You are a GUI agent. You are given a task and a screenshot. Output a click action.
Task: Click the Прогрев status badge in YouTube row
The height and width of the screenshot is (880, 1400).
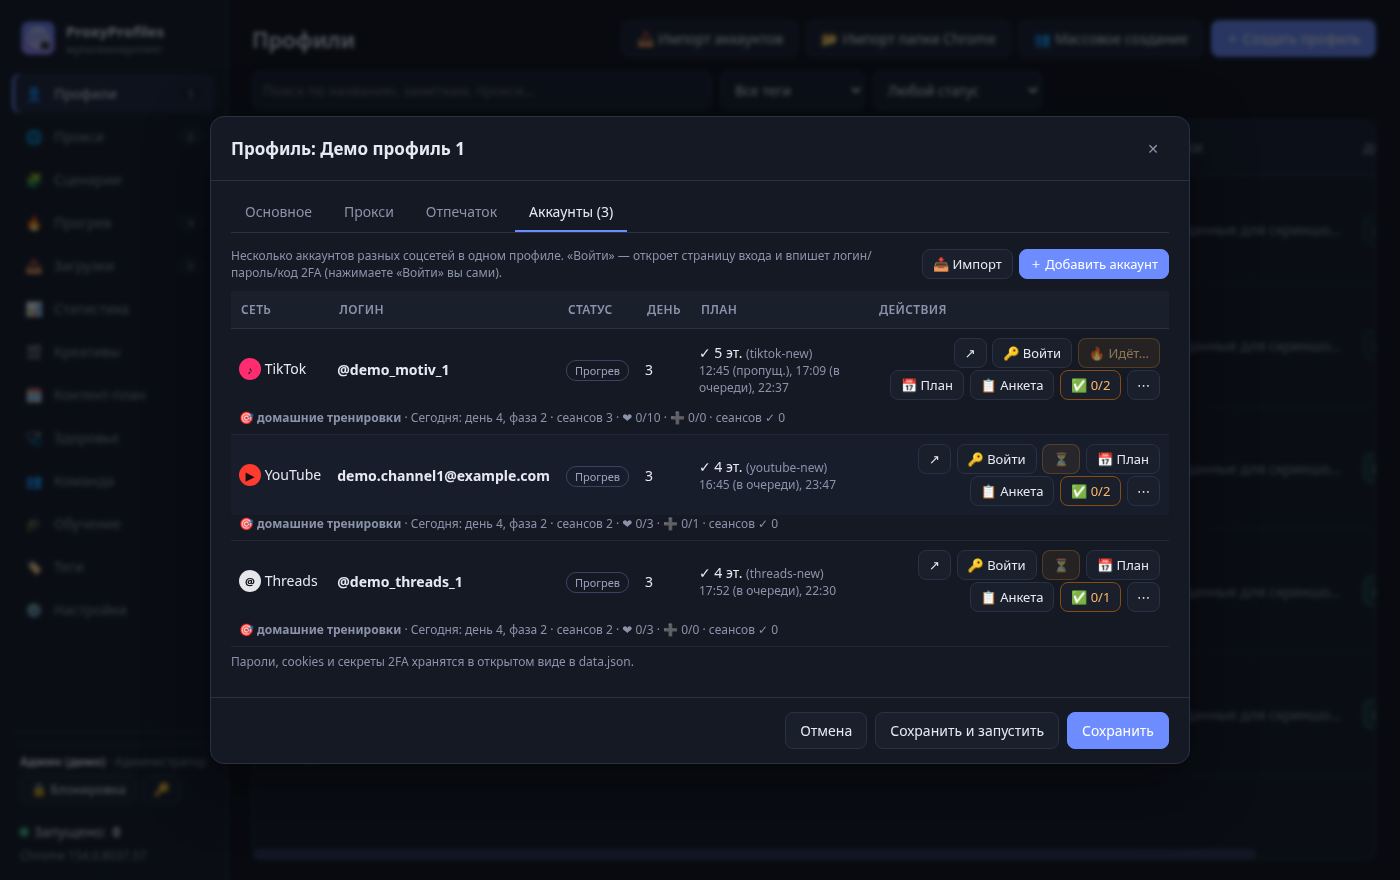597,476
